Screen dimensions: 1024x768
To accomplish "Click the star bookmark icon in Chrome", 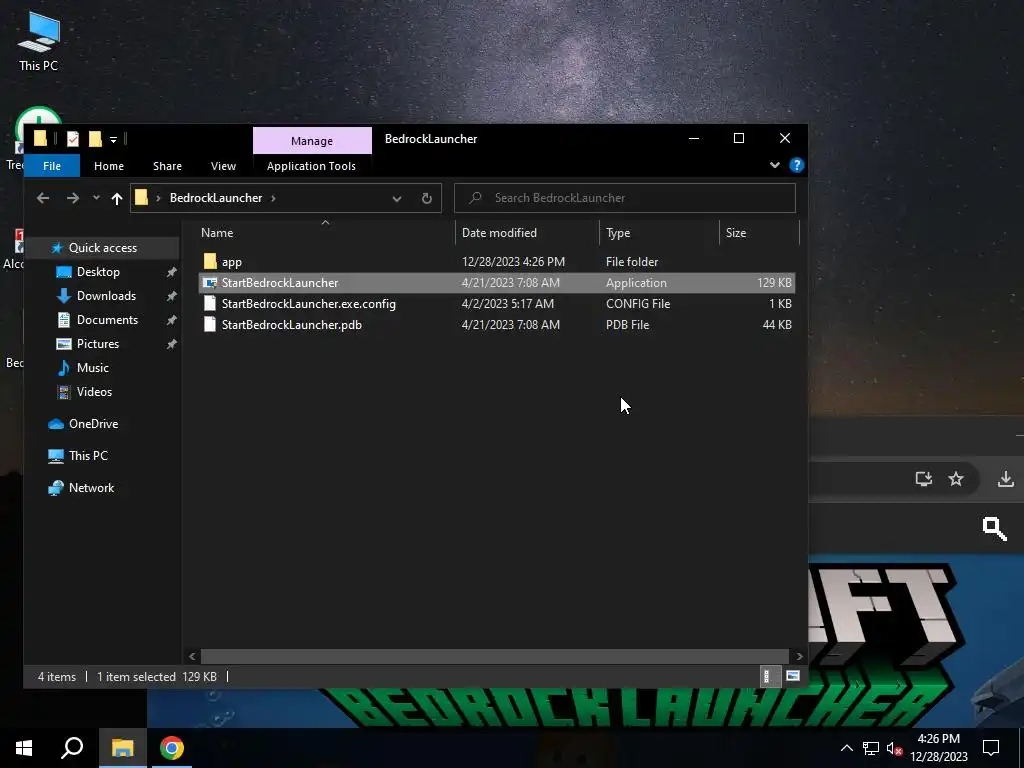I will pyautogui.click(x=956, y=479).
